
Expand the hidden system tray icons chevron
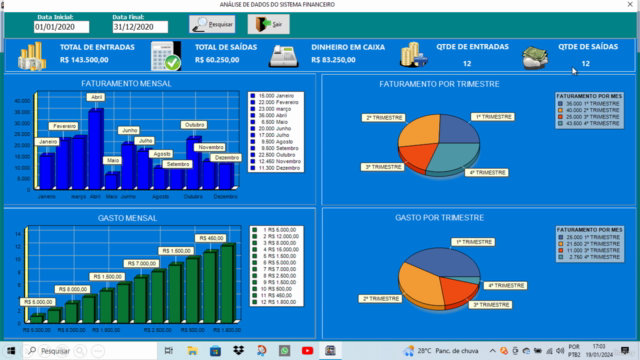point(493,351)
